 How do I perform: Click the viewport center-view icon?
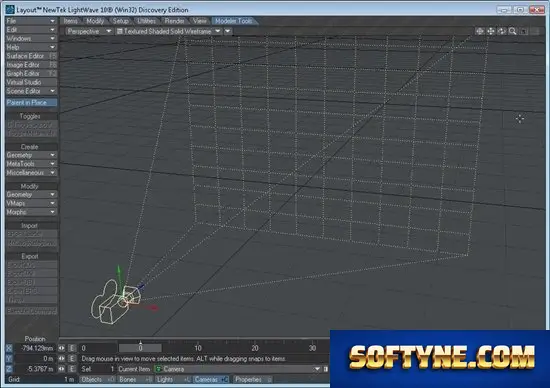click(479, 31)
